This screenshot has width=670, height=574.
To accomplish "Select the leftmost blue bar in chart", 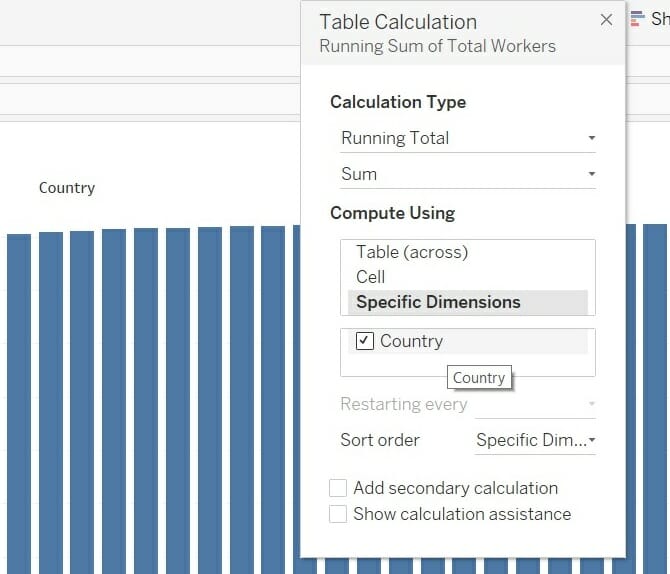I will [x=19, y=400].
